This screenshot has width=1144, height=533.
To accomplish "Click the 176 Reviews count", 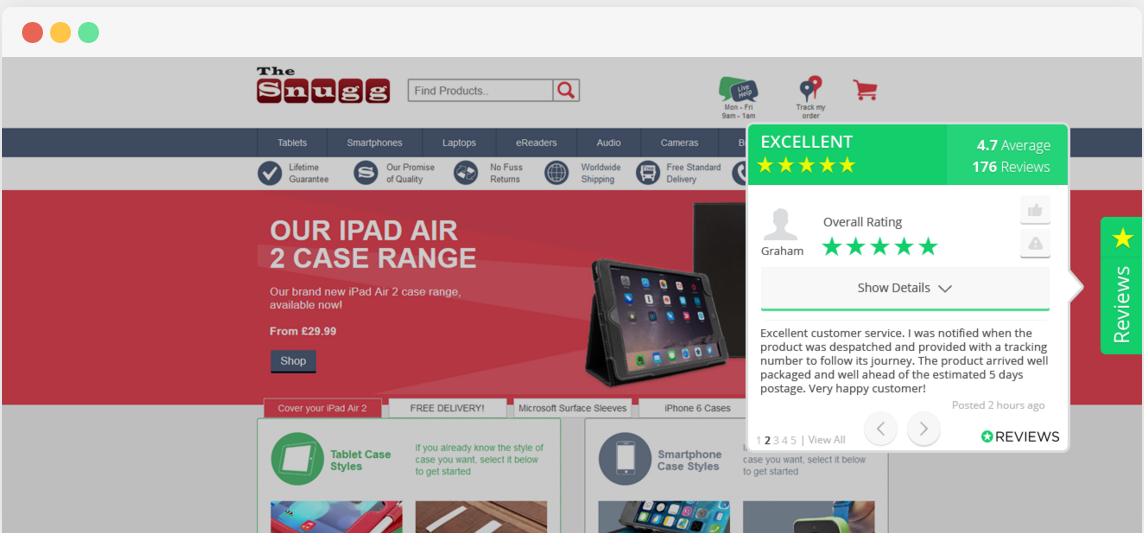I will click(1010, 167).
